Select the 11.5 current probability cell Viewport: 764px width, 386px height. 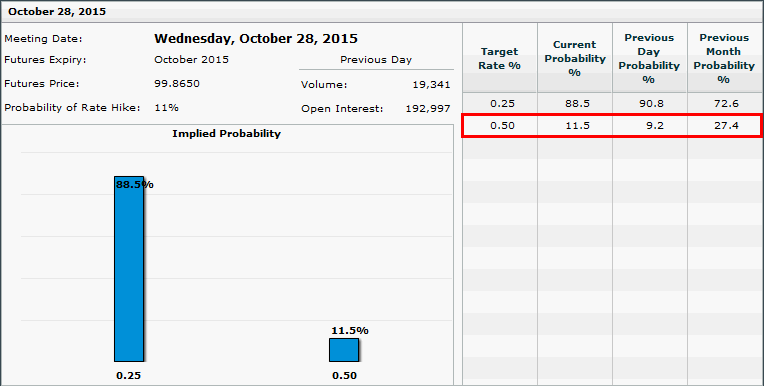pyautogui.click(x=575, y=126)
